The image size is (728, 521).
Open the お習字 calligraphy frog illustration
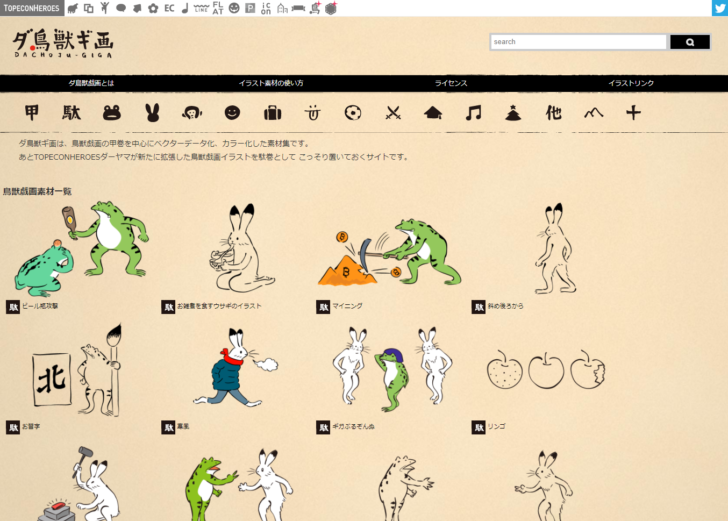pyautogui.click(x=78, y=370)
